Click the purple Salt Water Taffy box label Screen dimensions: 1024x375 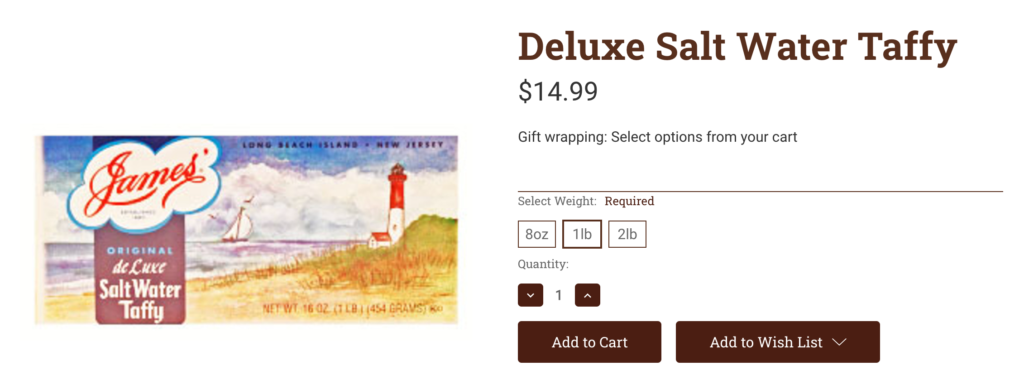tap(141, 284)
